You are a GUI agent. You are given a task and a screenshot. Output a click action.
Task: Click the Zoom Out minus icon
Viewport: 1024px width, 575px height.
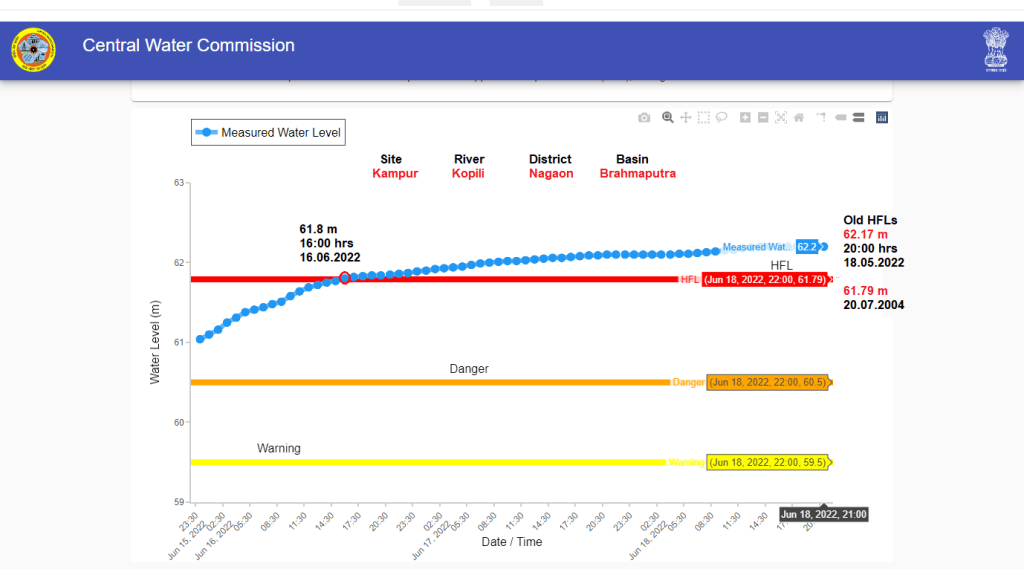coord(763,118)
